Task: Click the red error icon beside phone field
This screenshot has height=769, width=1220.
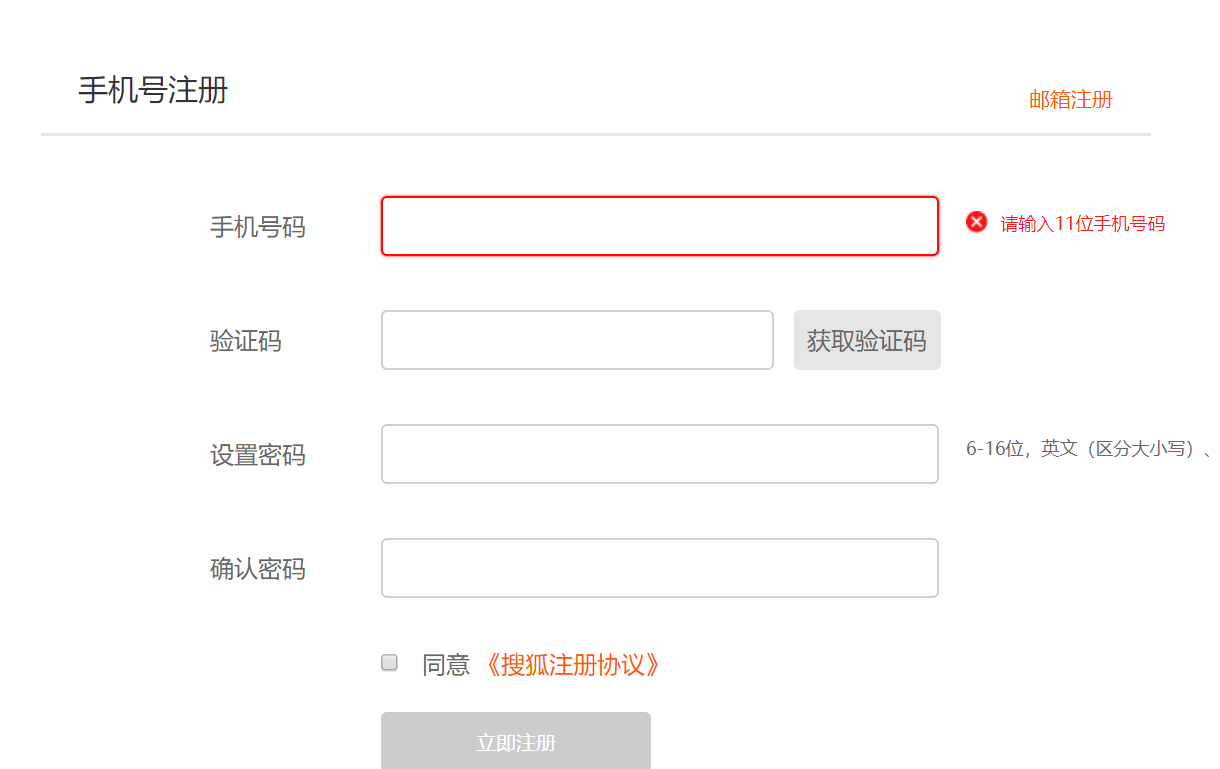Action: point(976,223)
